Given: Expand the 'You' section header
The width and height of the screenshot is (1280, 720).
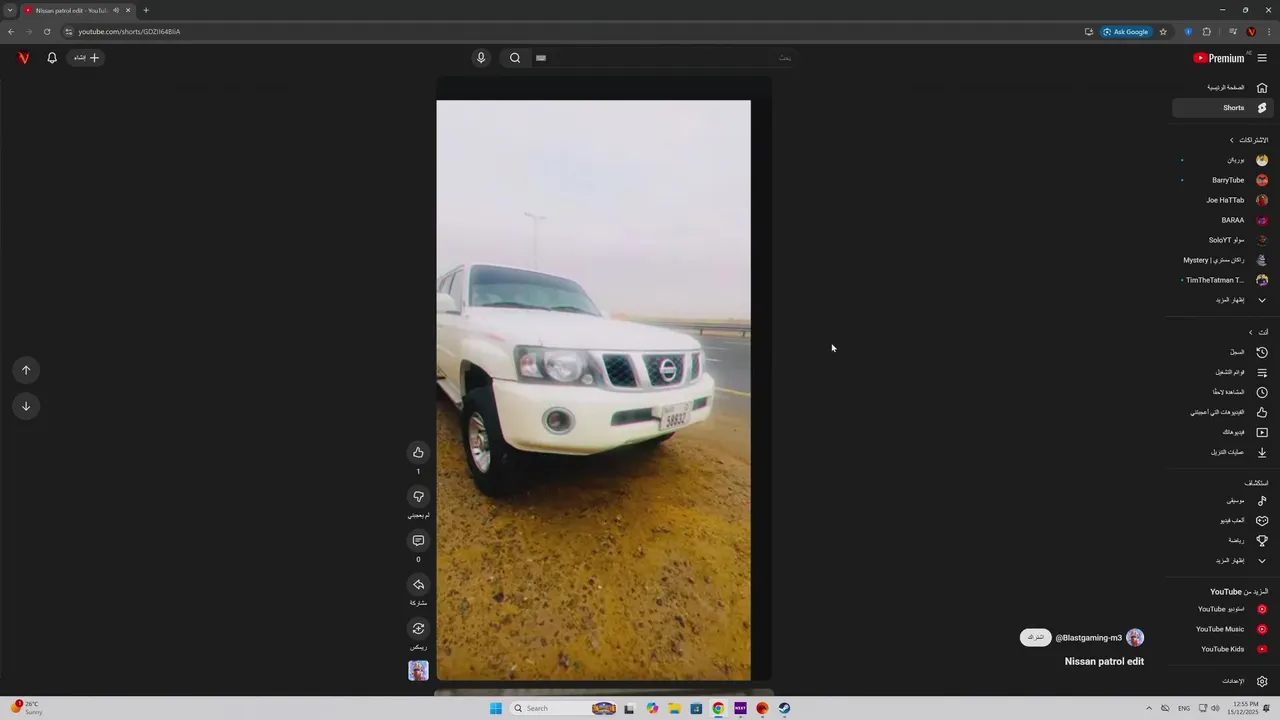Looking at the screenshot, I should click(1257, 332).
